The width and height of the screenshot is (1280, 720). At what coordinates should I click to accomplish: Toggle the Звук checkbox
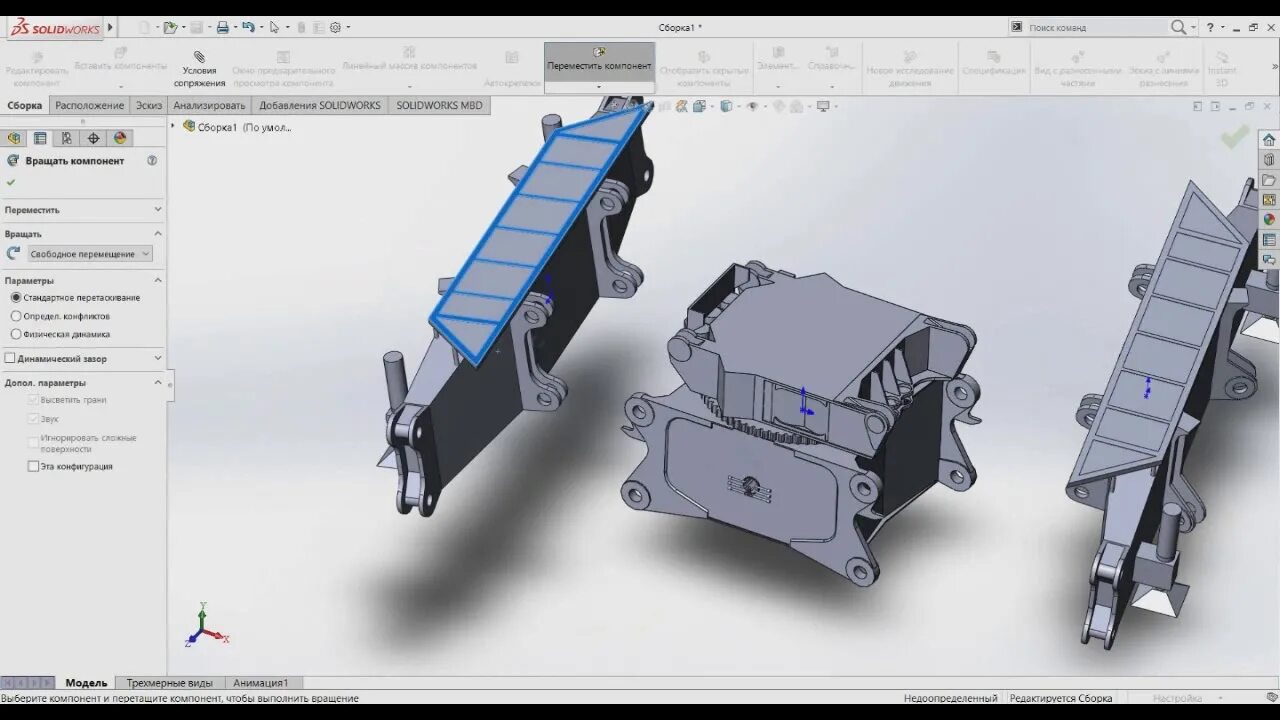pyautogui.click(x=33, y=419)
